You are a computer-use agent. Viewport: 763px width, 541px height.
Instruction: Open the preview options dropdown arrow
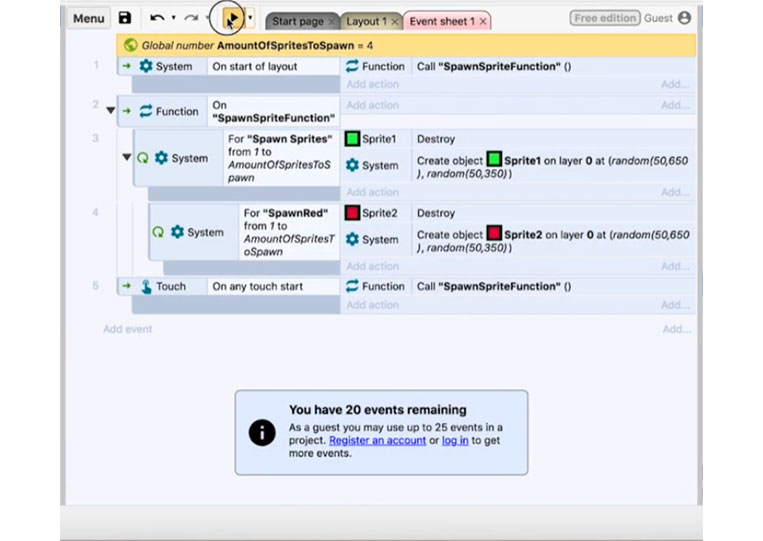tap(250, 18)
